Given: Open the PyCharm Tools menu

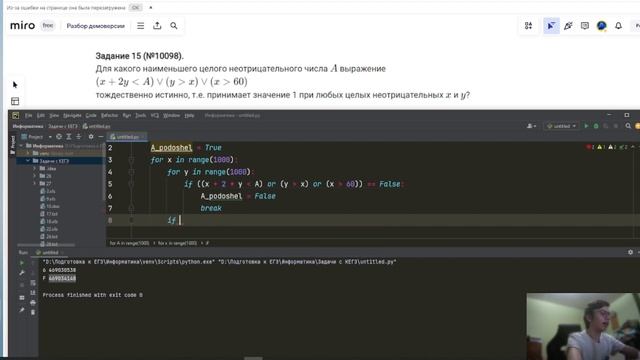Looking at the screenshot, I should pos(140,116).
